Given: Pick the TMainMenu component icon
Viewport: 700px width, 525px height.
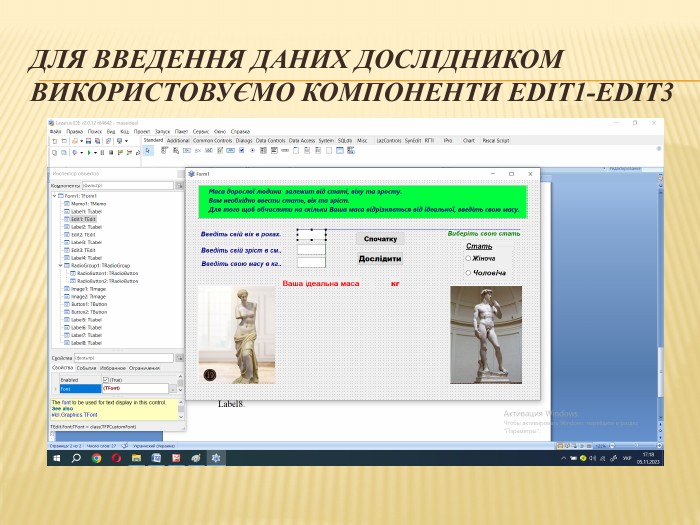Looking at the screenshot, I should [164, 151].
